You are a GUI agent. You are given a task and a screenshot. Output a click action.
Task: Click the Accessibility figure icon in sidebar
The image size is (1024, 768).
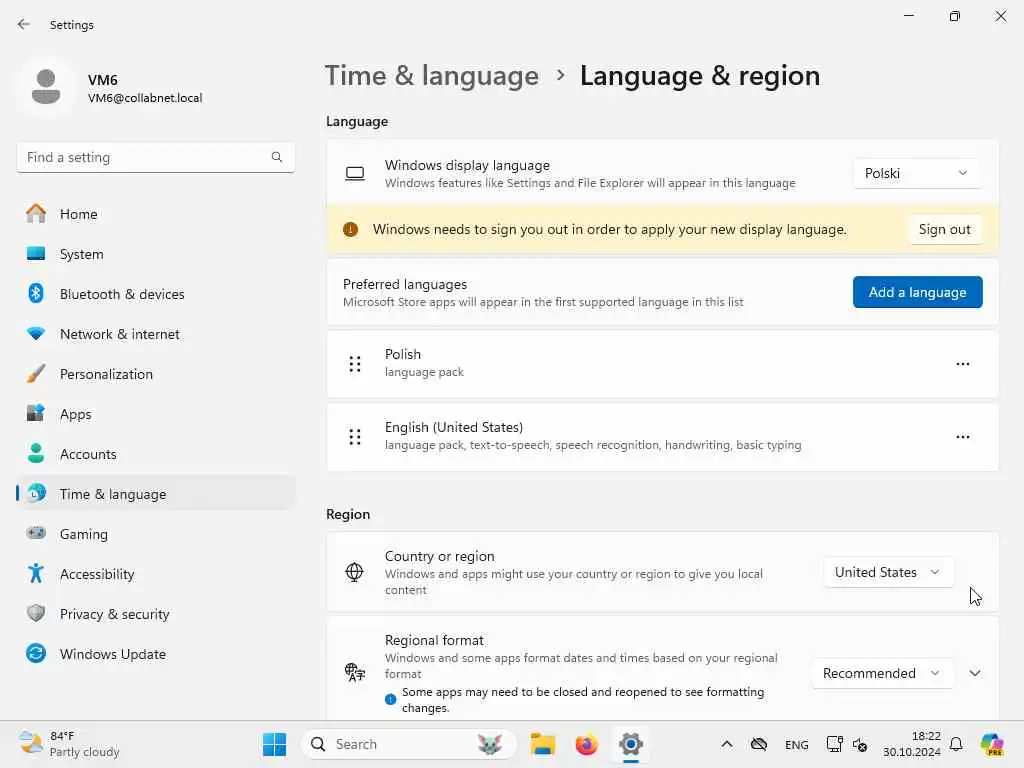click(x=36, y=573)
